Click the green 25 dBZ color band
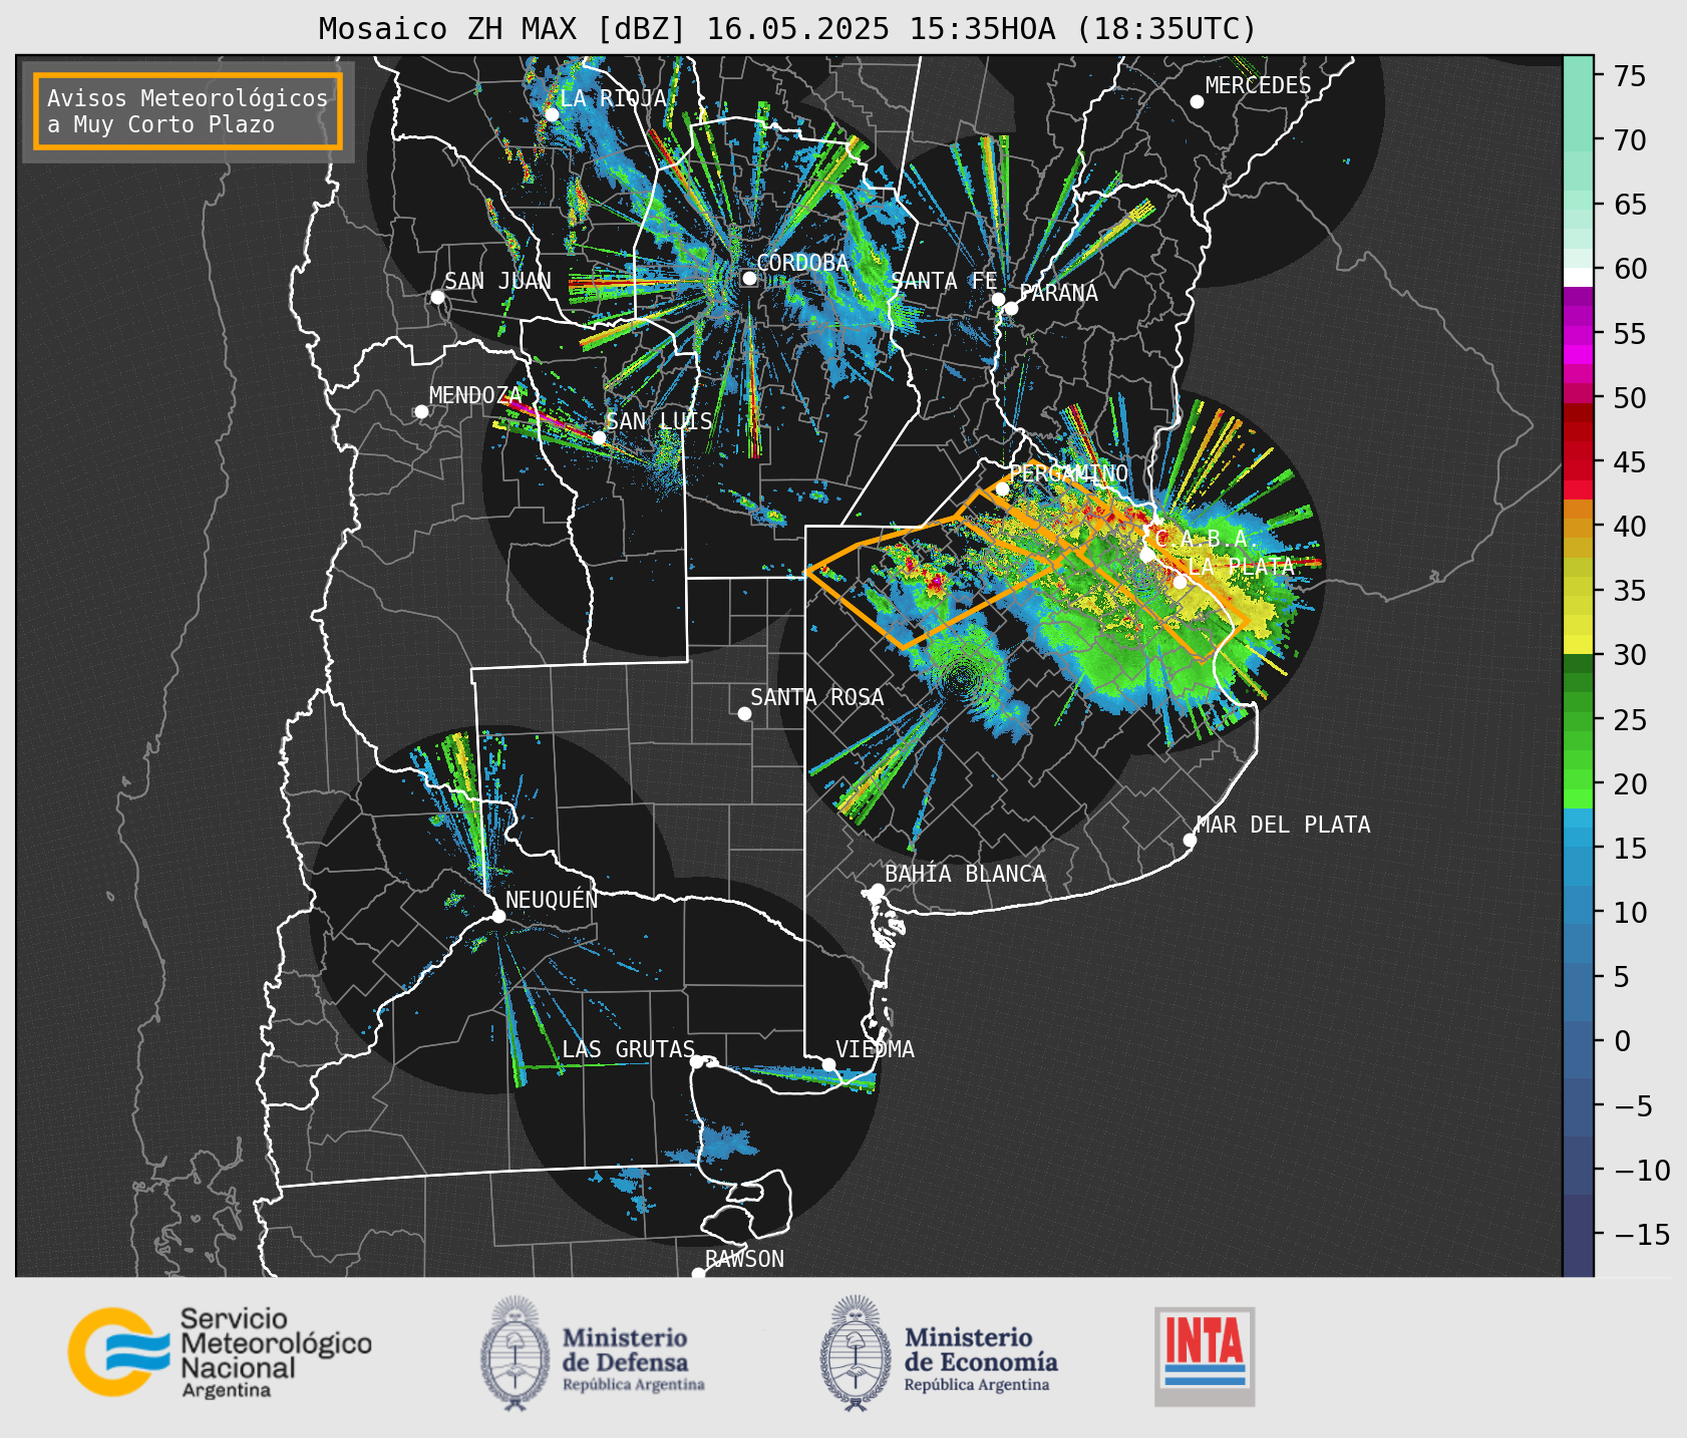Viewport: 1687px width, 1438px height. coord(1578,719)
